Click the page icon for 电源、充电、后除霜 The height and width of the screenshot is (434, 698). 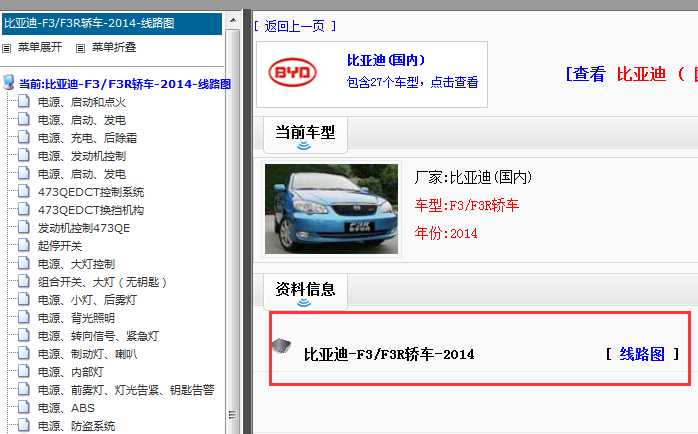click(x=24, y=138)
